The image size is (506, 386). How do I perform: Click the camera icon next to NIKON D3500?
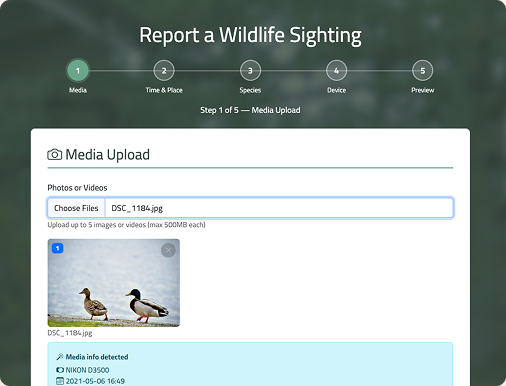60,370
